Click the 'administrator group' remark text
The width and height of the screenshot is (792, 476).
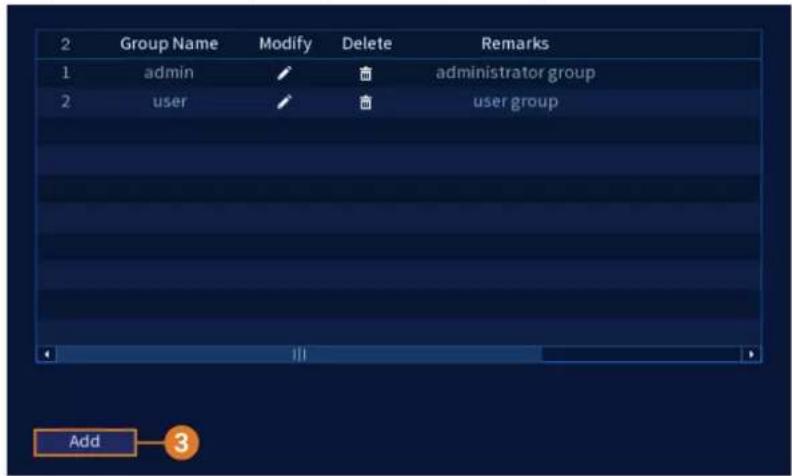515,73
